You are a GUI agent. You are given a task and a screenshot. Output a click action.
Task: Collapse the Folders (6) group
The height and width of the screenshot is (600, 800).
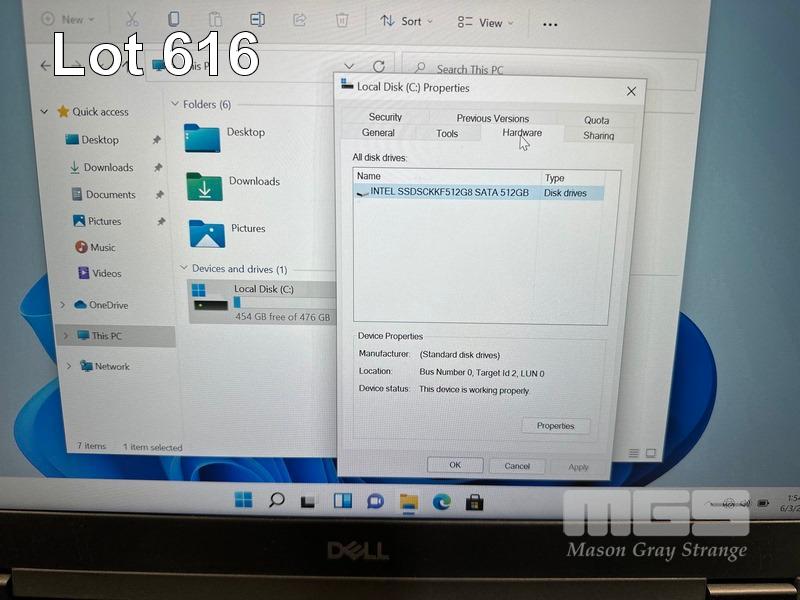(175, 104)
